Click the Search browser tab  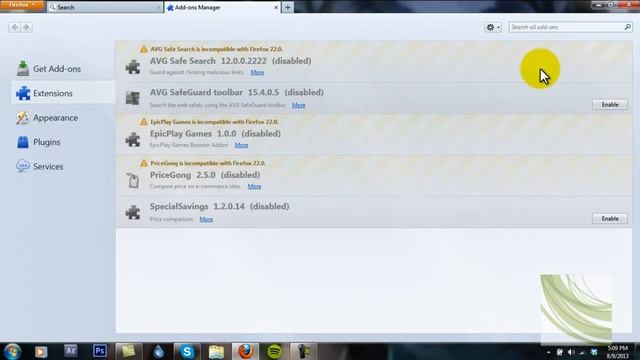tap(104, 7)
